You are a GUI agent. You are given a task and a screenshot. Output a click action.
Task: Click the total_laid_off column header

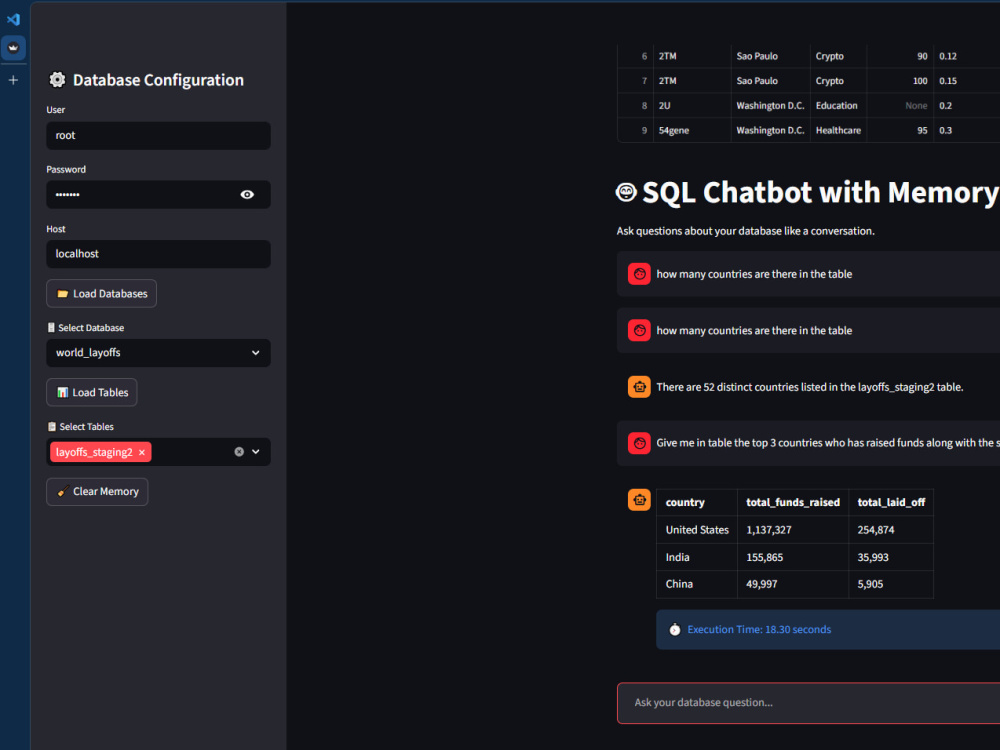pos(891,503)
